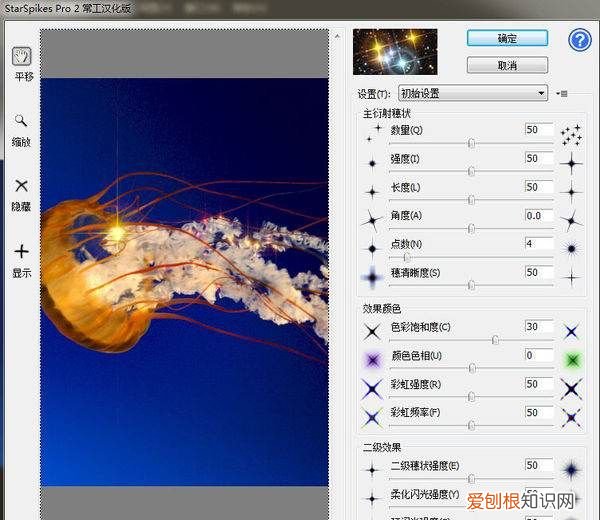Click the 色彩饱和度 slider handle
The image size is (600, 520).
tap(496, 340)
